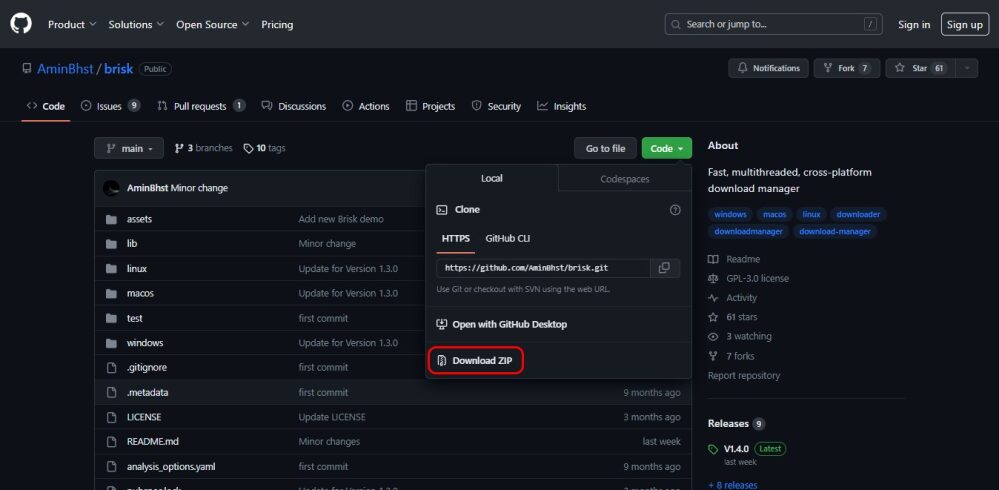
Task: Open the .metadata file
Action: [x=147, y=393]
